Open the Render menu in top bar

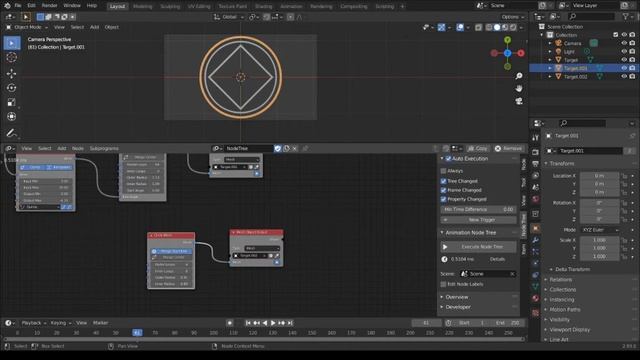pos(49,6)
